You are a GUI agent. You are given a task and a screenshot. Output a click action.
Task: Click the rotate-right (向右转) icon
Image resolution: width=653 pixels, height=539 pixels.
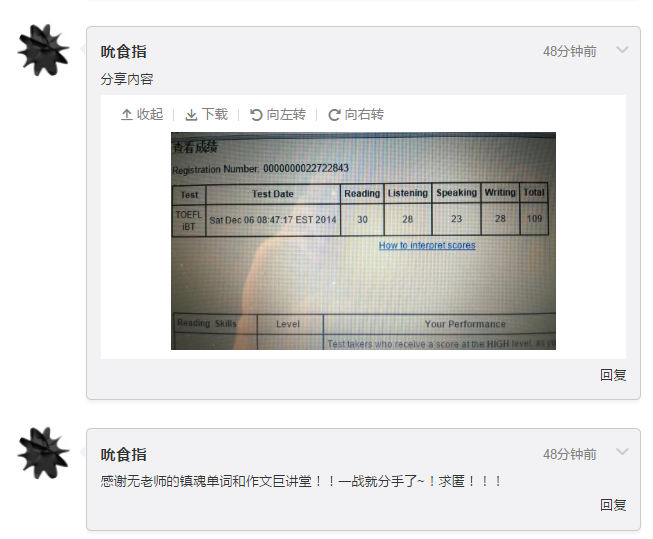point(334,115)
